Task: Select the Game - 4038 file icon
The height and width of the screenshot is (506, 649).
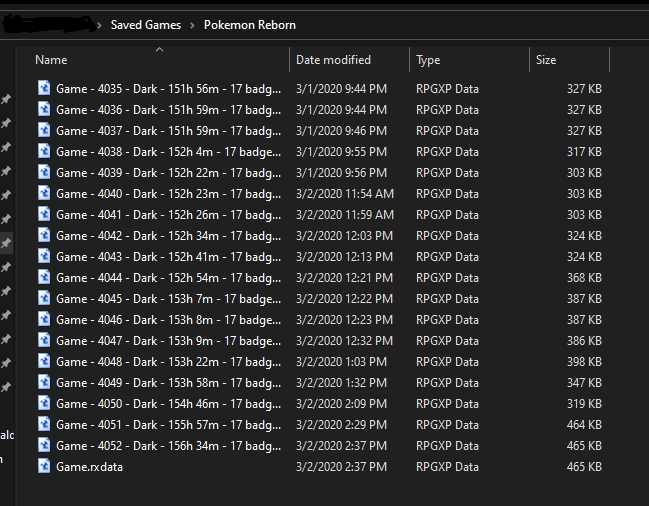Action: (44, 151)
